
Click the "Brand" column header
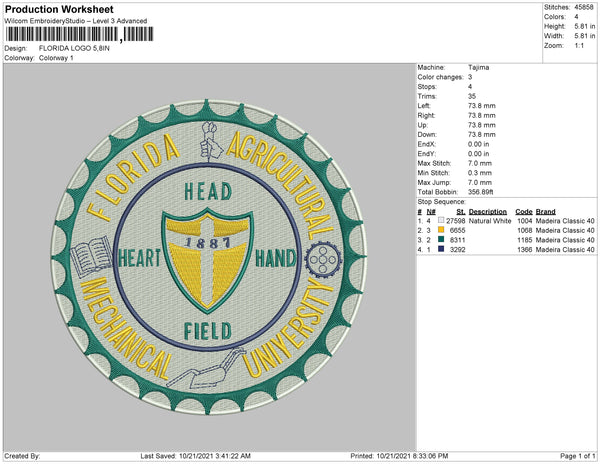546,212
